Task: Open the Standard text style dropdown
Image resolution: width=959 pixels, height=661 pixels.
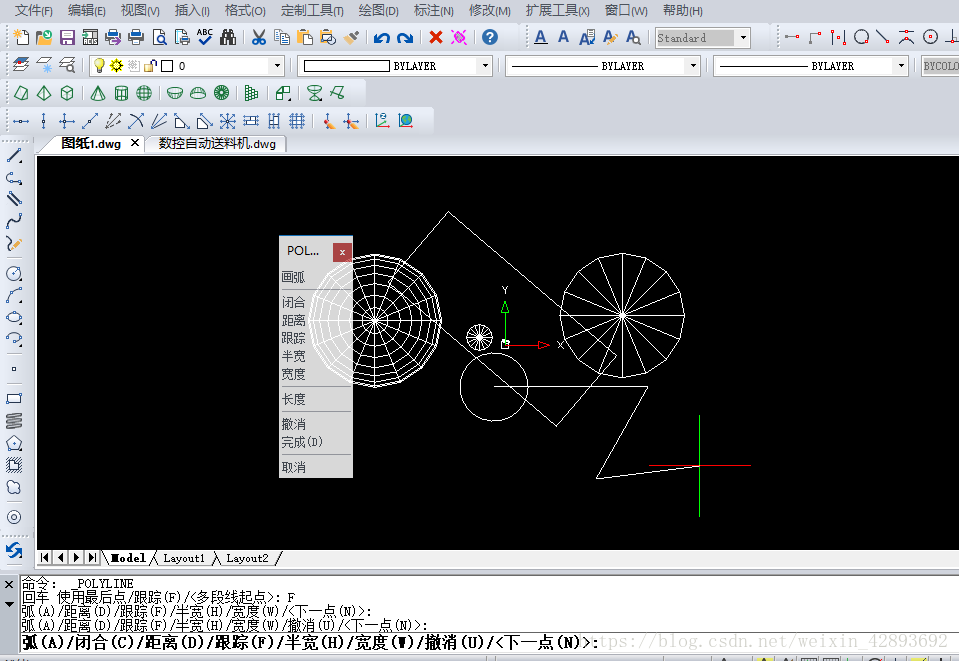Action: [743, 38]
